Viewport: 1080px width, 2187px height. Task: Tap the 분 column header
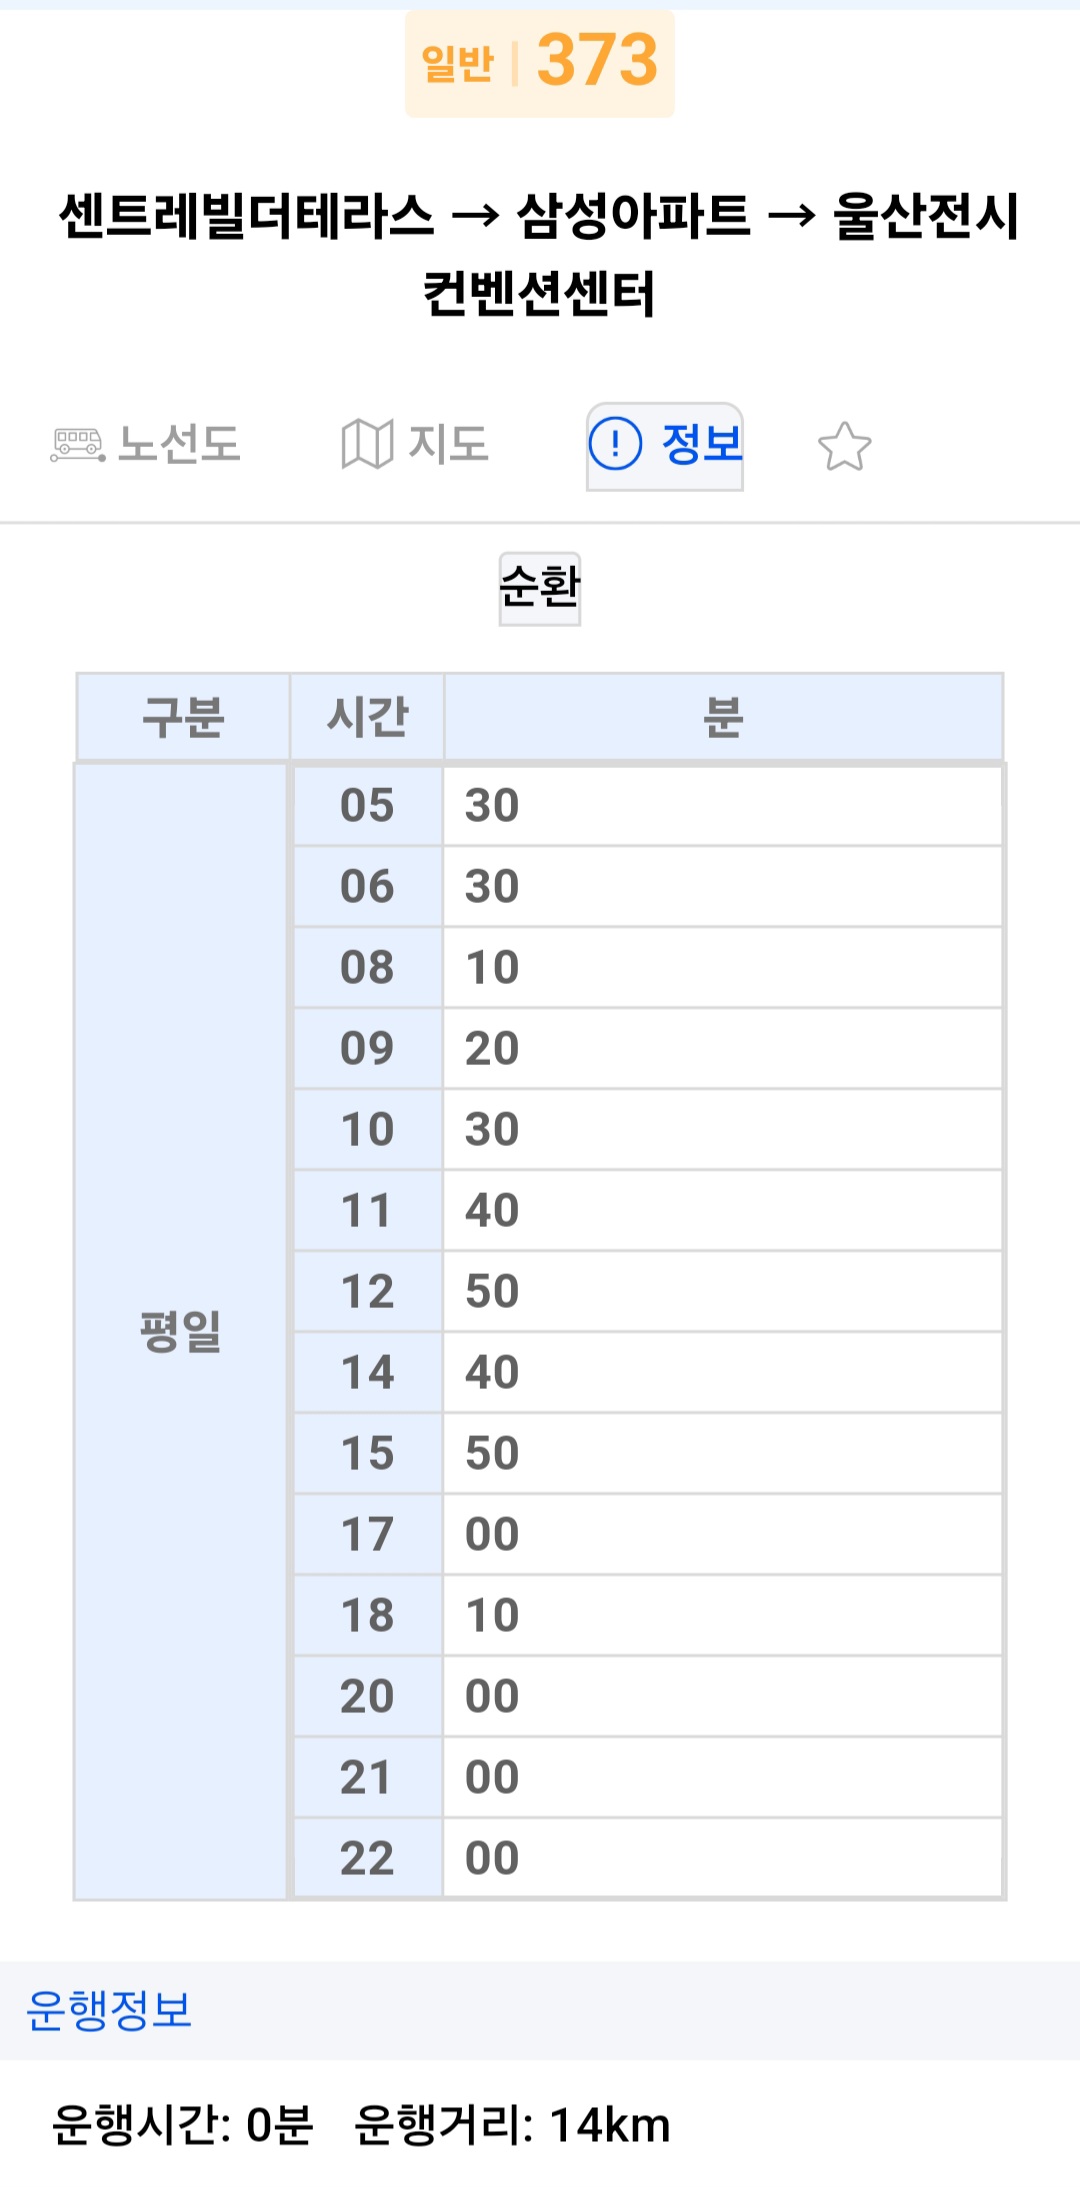tap(723, 717)
